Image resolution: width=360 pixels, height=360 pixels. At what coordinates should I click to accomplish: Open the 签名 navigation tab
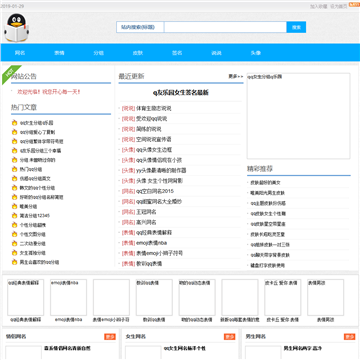click(x=177, y=53)
